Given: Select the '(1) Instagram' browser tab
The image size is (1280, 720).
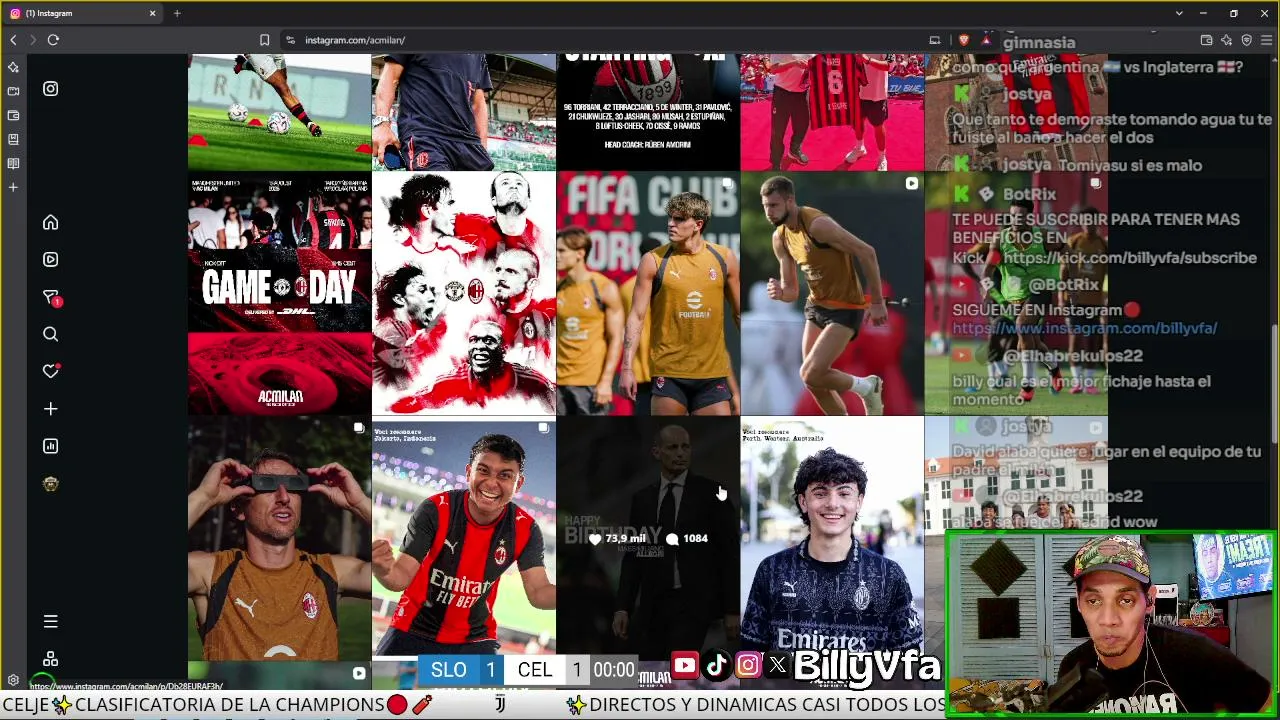Looking at the screenshot, I should tap(81, 13).
